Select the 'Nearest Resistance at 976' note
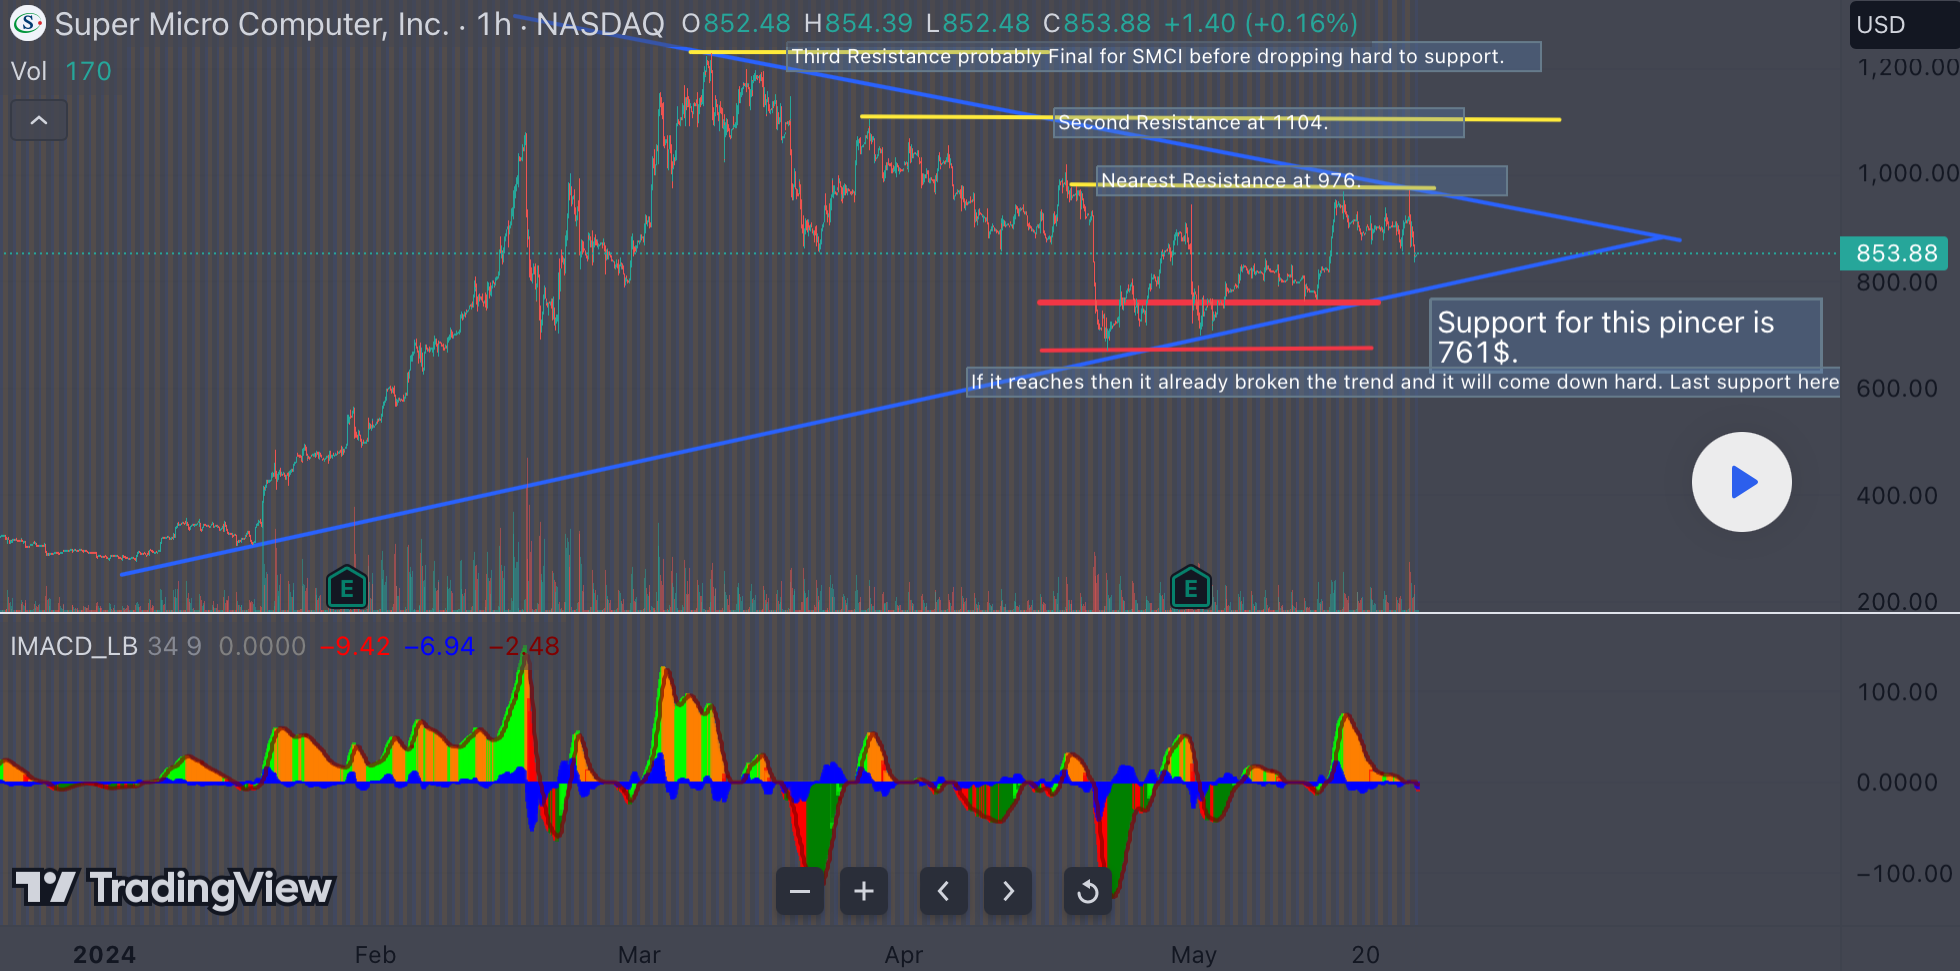1960x971 pixels. tap(1302, 180)
